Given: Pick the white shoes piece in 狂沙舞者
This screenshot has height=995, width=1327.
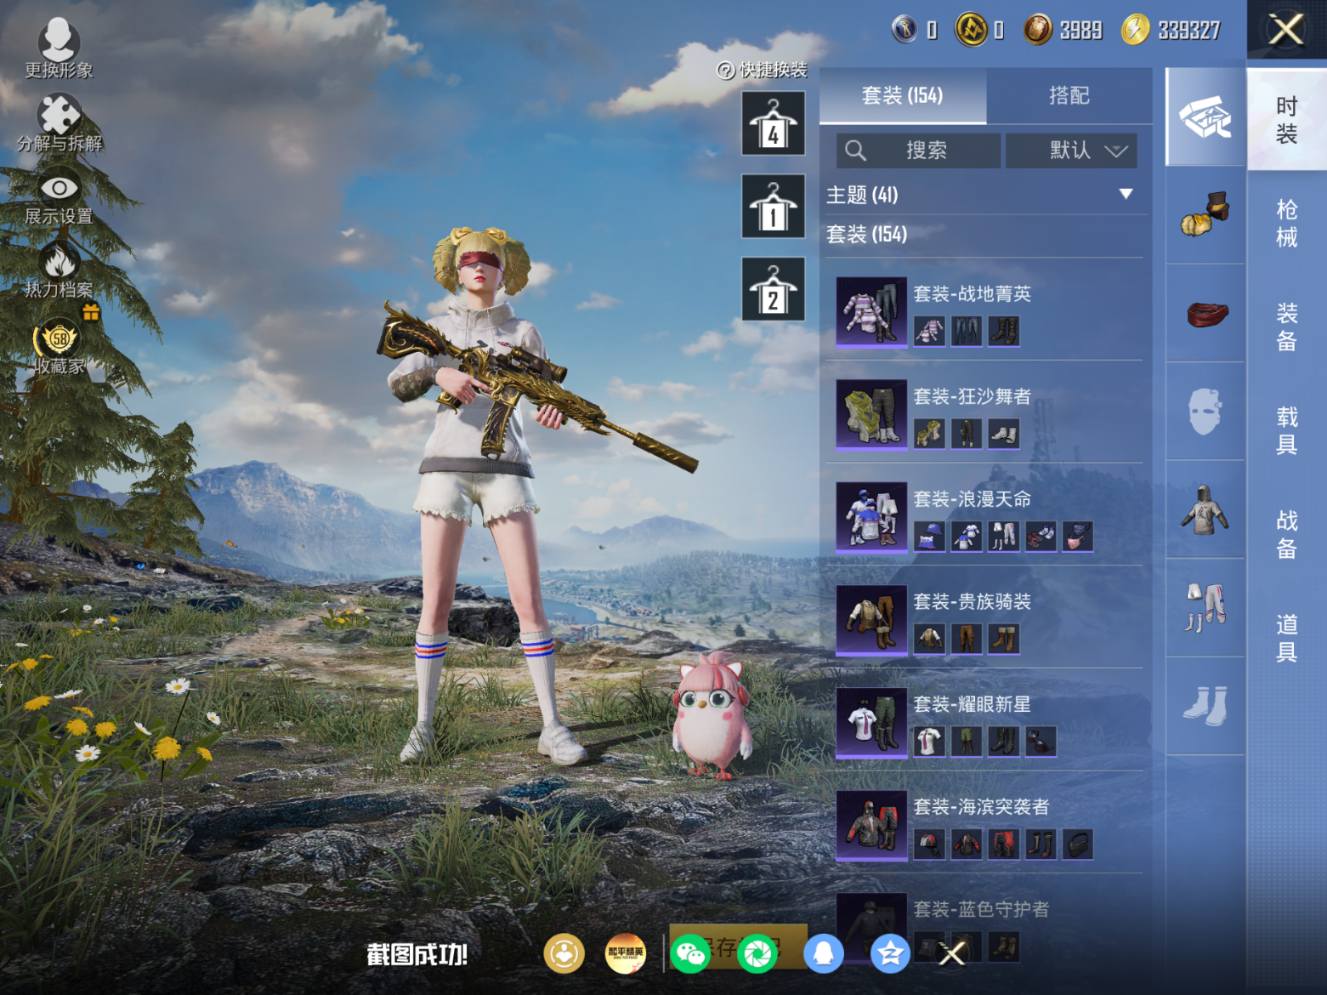Looking at the screenshot, I should (1003, 433).
